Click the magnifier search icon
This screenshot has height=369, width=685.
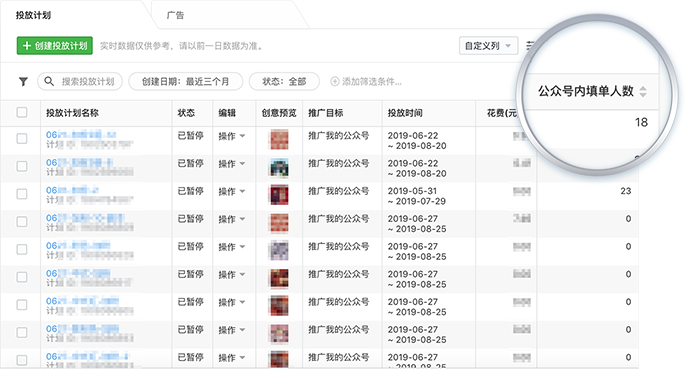pos(49,82)
